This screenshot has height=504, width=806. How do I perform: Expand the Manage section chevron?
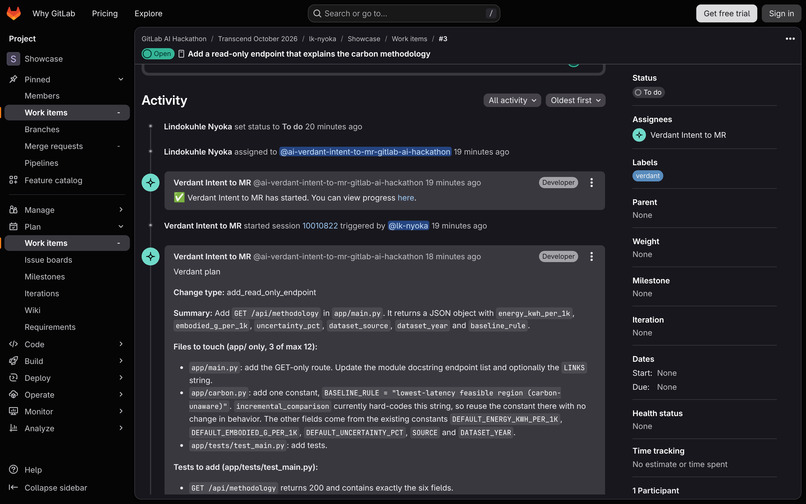point(121,210)
